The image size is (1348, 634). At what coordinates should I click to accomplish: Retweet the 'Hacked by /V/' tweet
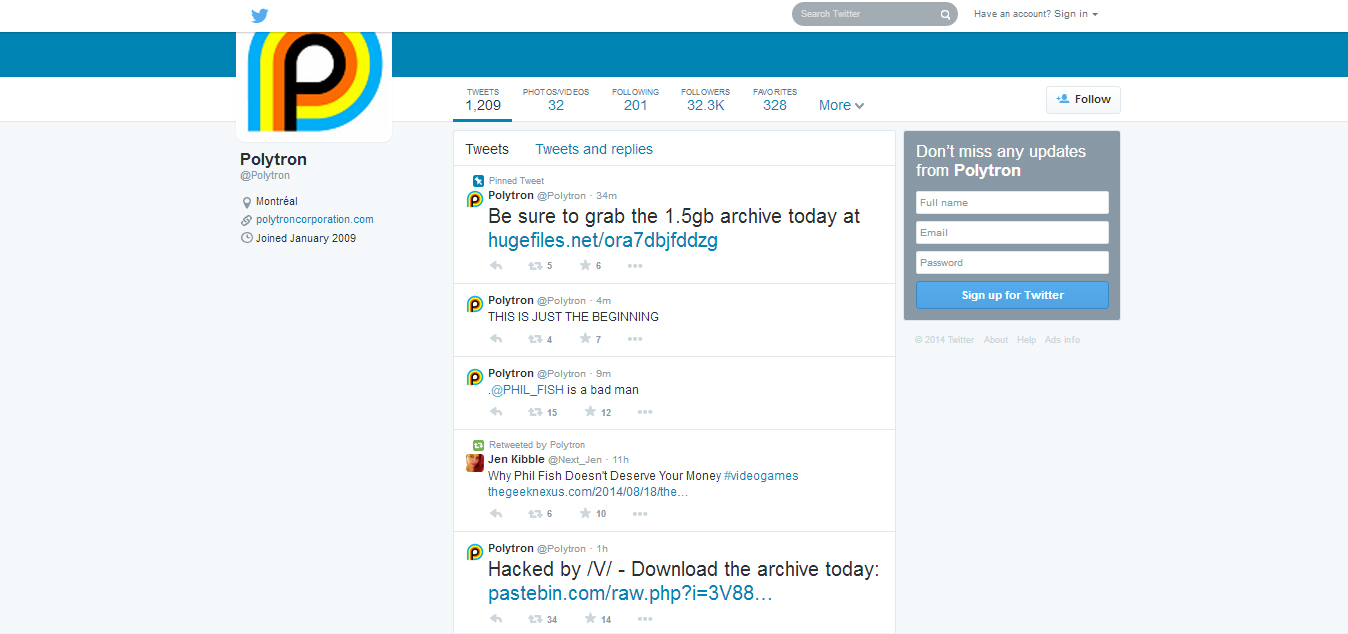535,619
